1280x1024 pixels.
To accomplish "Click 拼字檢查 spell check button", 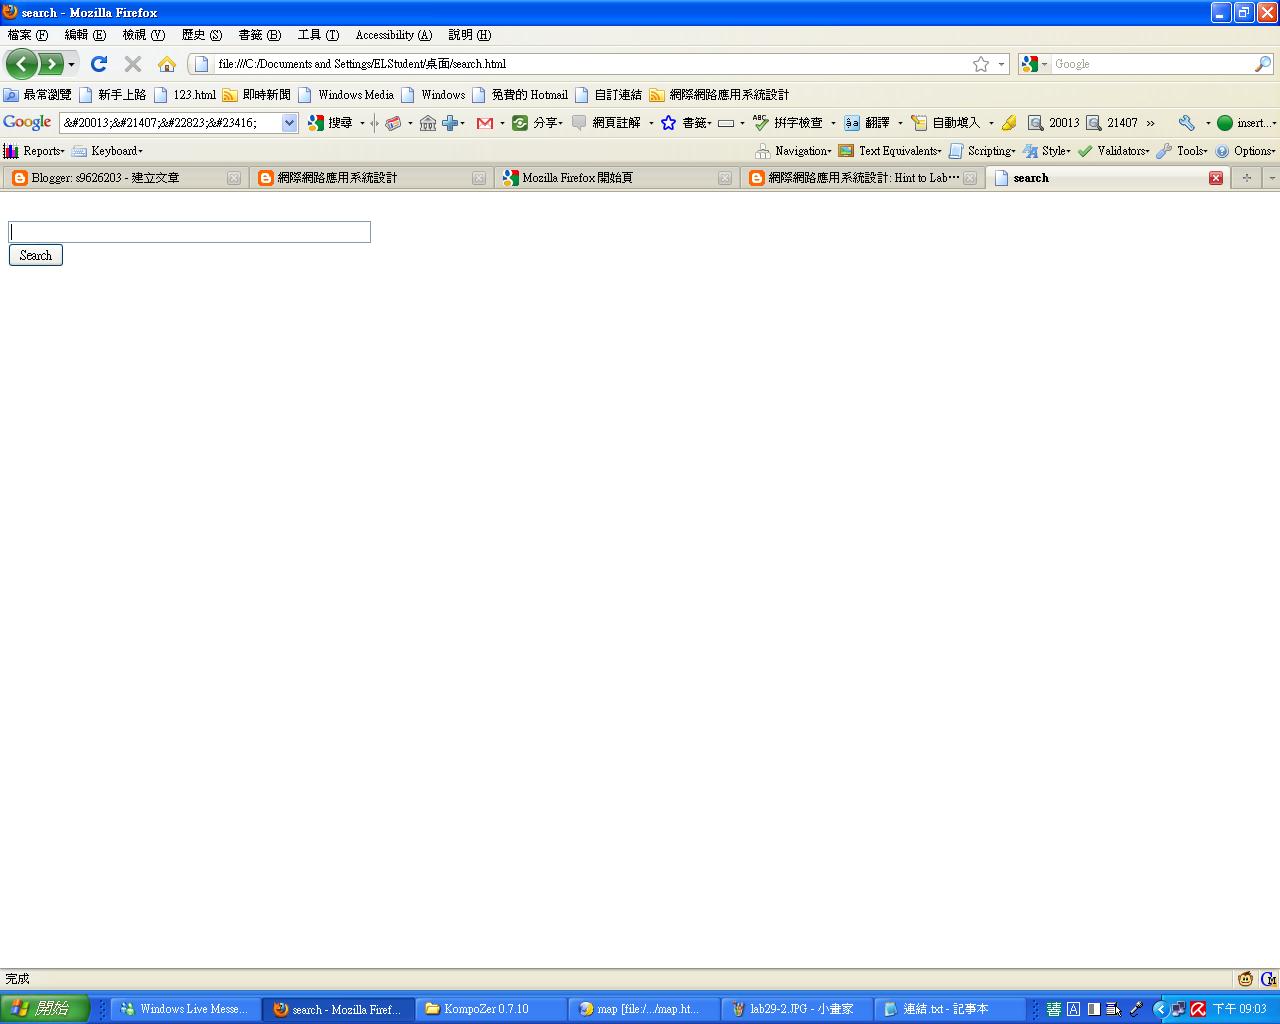I will 788,123.
